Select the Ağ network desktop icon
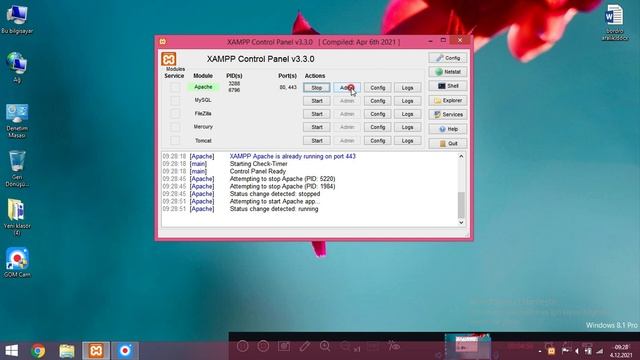Image resolution: width=640 pixels, height=360 pixels. 17,68
